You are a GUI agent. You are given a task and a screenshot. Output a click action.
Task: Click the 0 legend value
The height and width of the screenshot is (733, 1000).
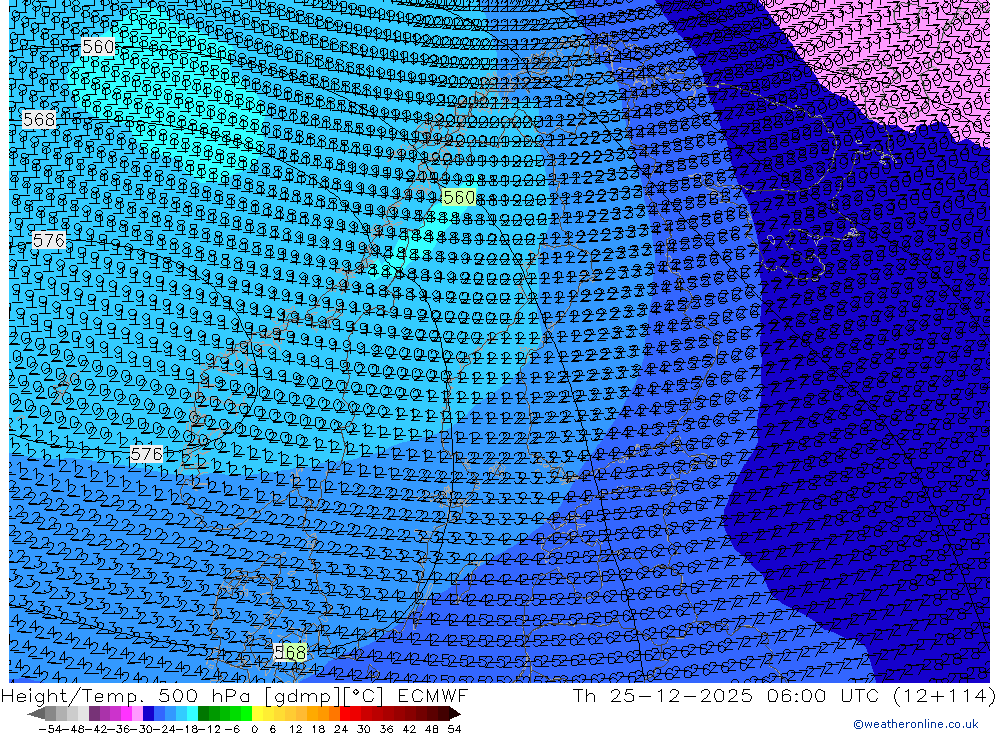(x=254, y=729)
